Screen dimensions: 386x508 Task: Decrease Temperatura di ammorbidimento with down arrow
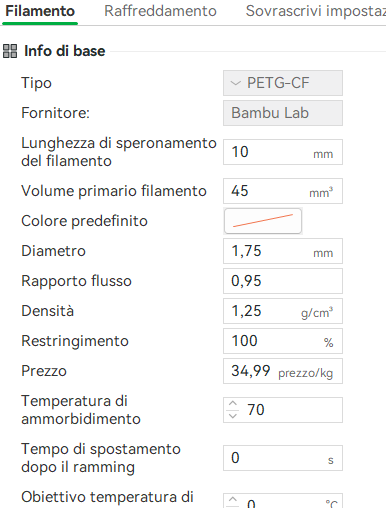[233, 416]
